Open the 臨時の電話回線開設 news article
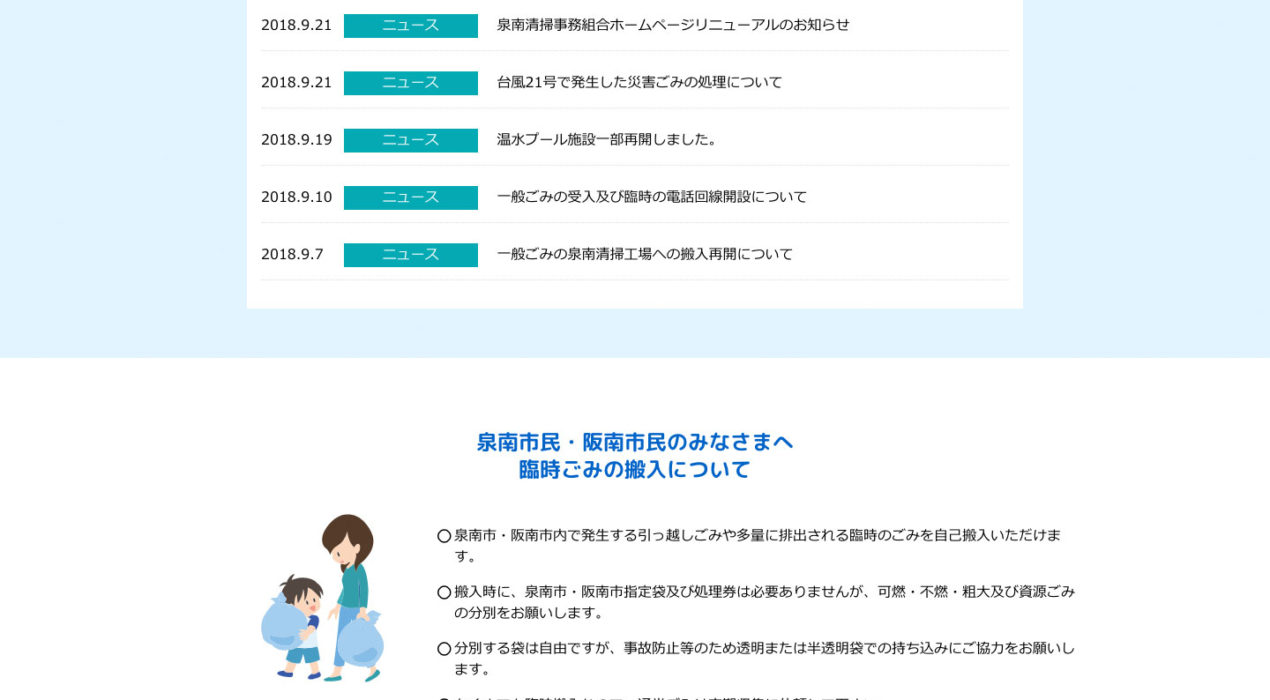Image resolution: width=1270 pixels, height=700 pixels. (651, 197)
